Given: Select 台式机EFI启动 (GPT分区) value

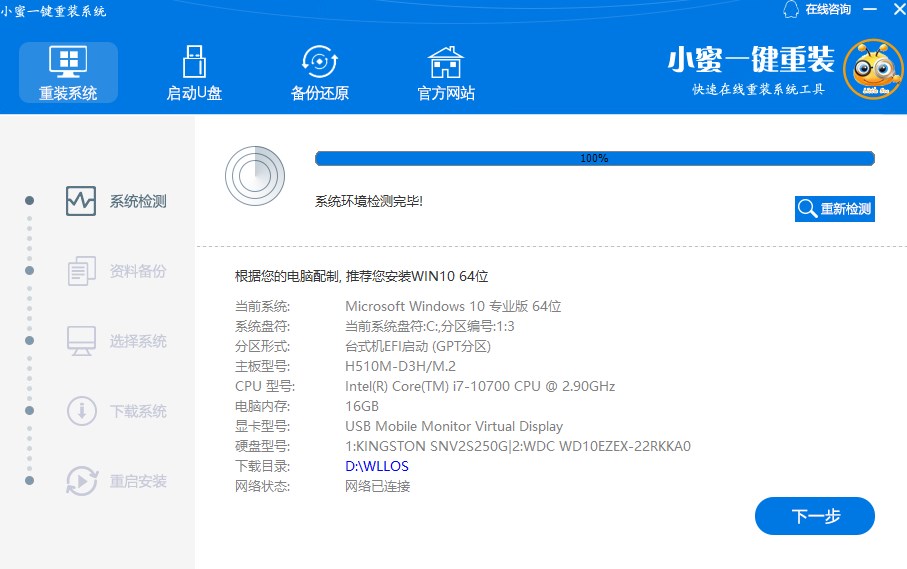Looking at the screenshot, I should [x=418, y=346].
